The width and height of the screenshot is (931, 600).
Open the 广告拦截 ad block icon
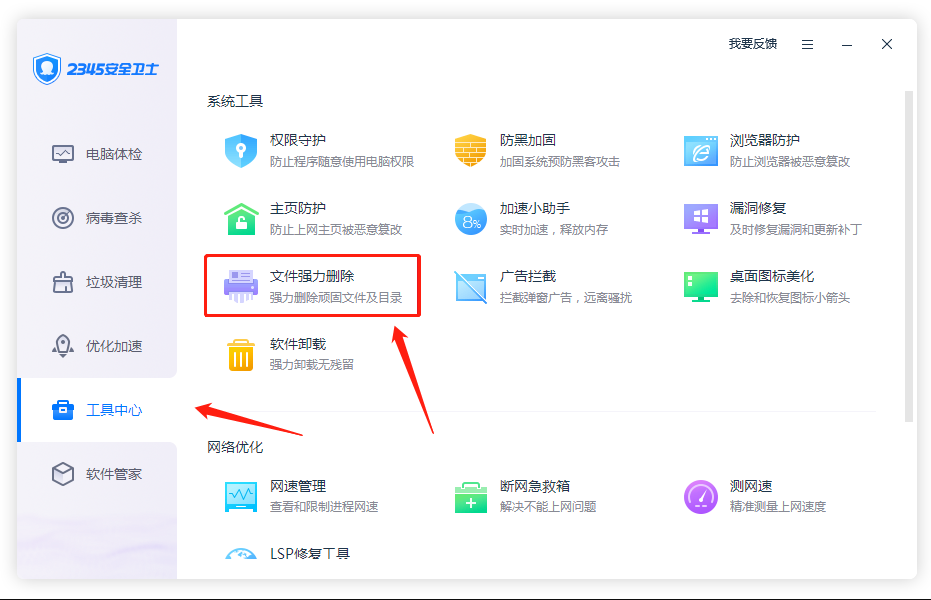tap(470, 286)
